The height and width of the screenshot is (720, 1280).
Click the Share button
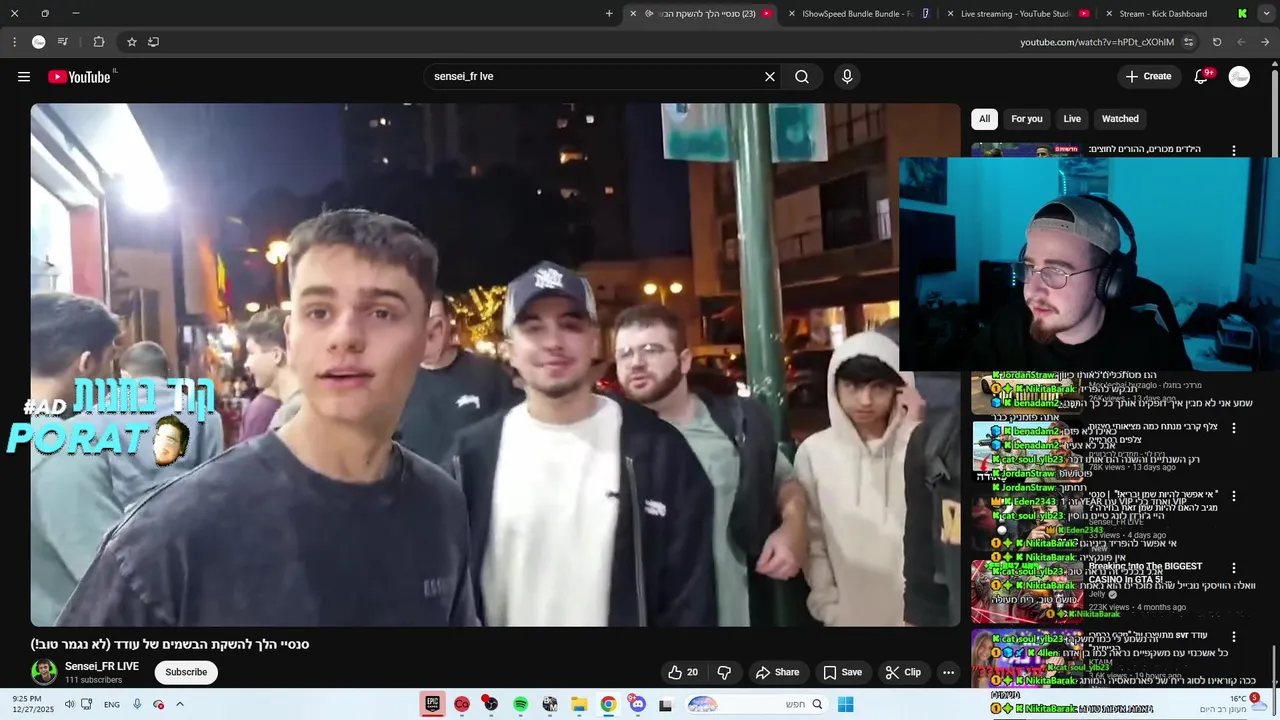[x=777, y=672]
